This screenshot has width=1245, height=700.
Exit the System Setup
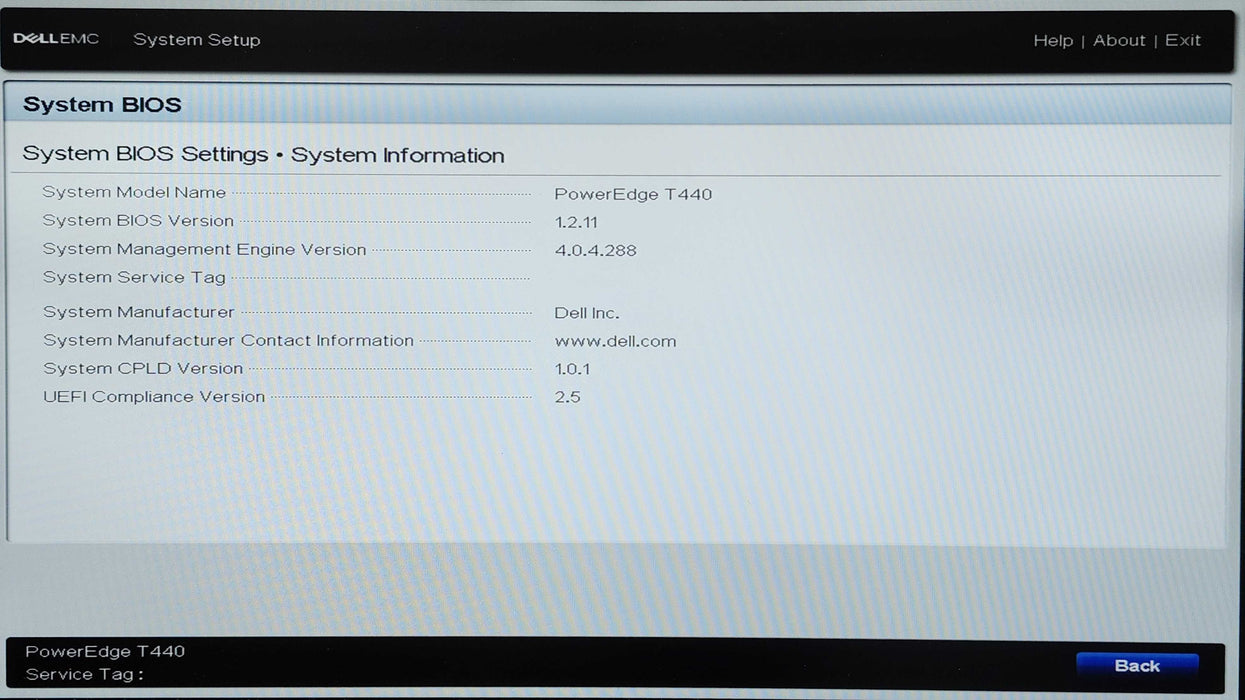[1182, 40]
